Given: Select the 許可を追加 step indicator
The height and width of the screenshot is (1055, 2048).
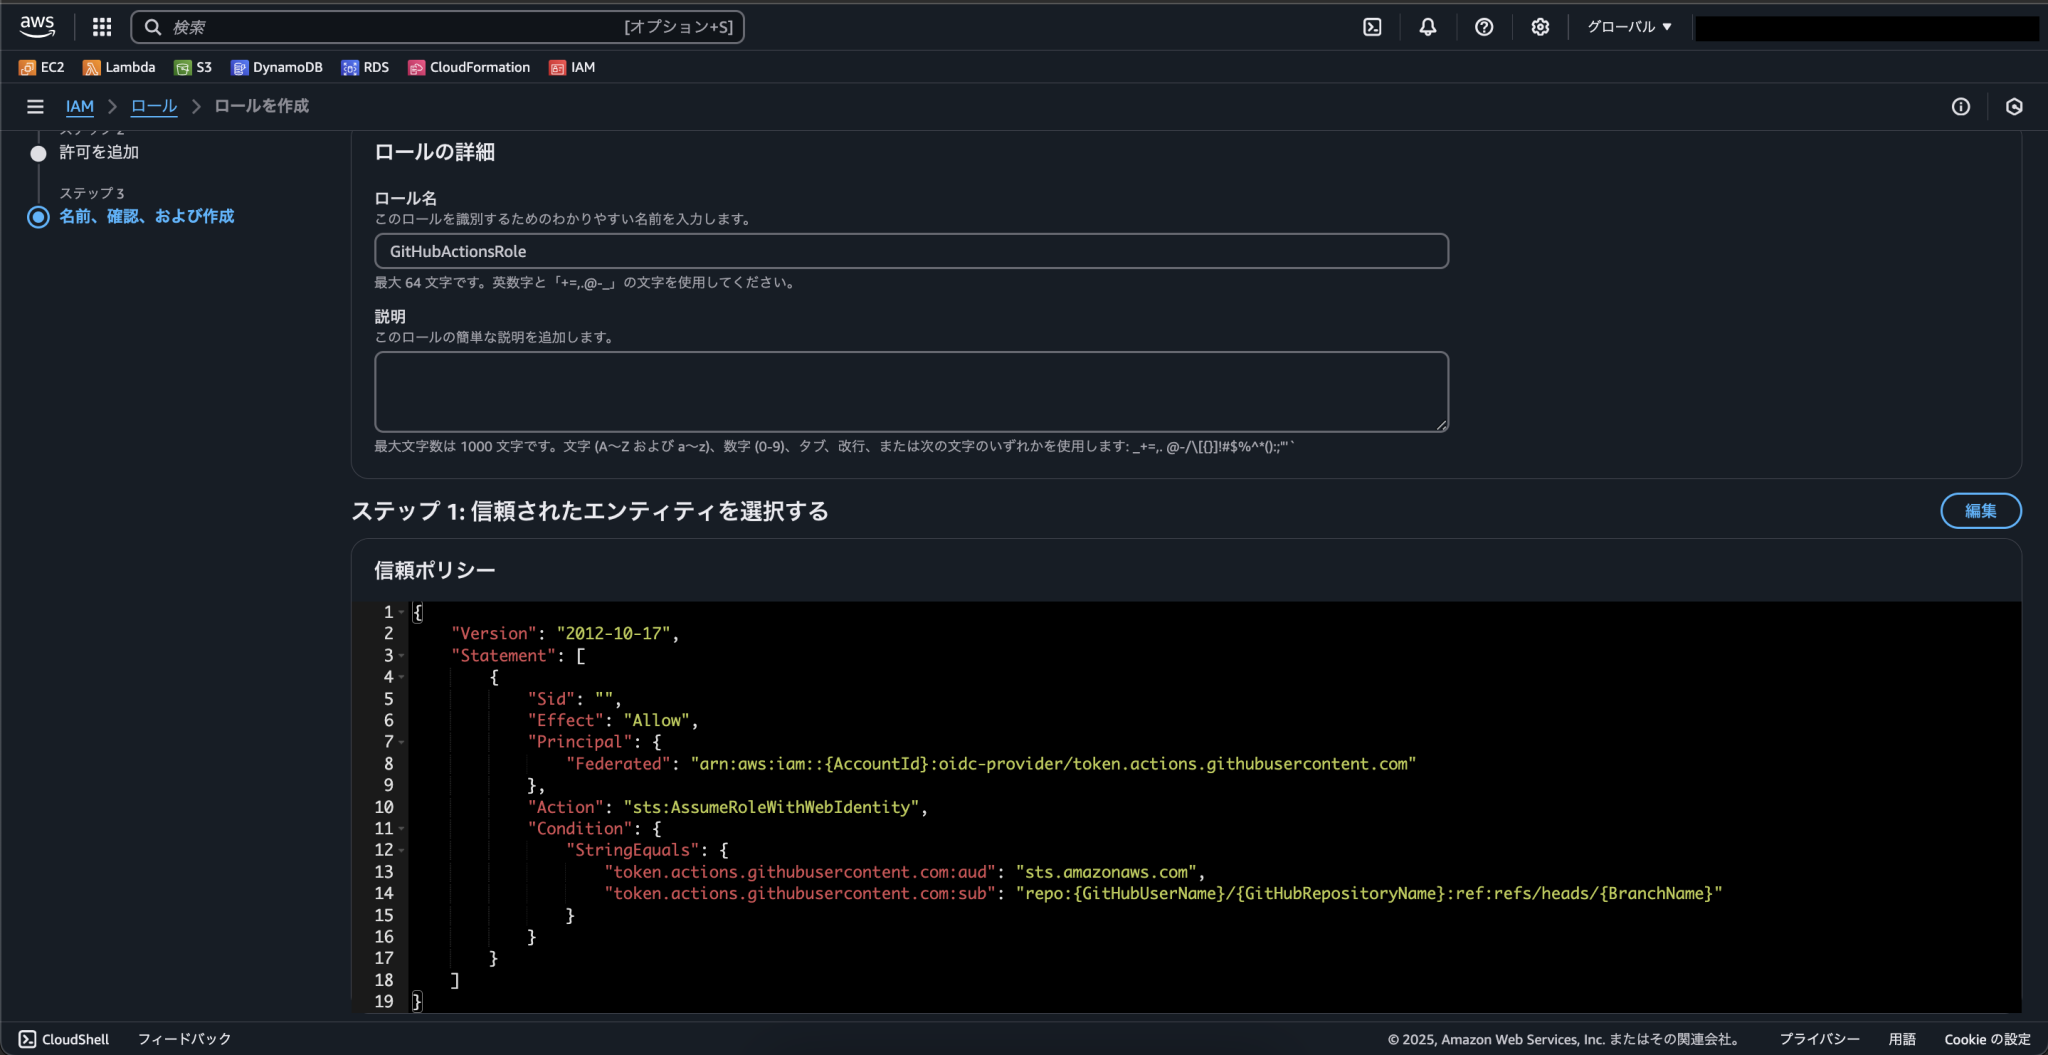Looking at the screenshot, I should click(99, 152).
